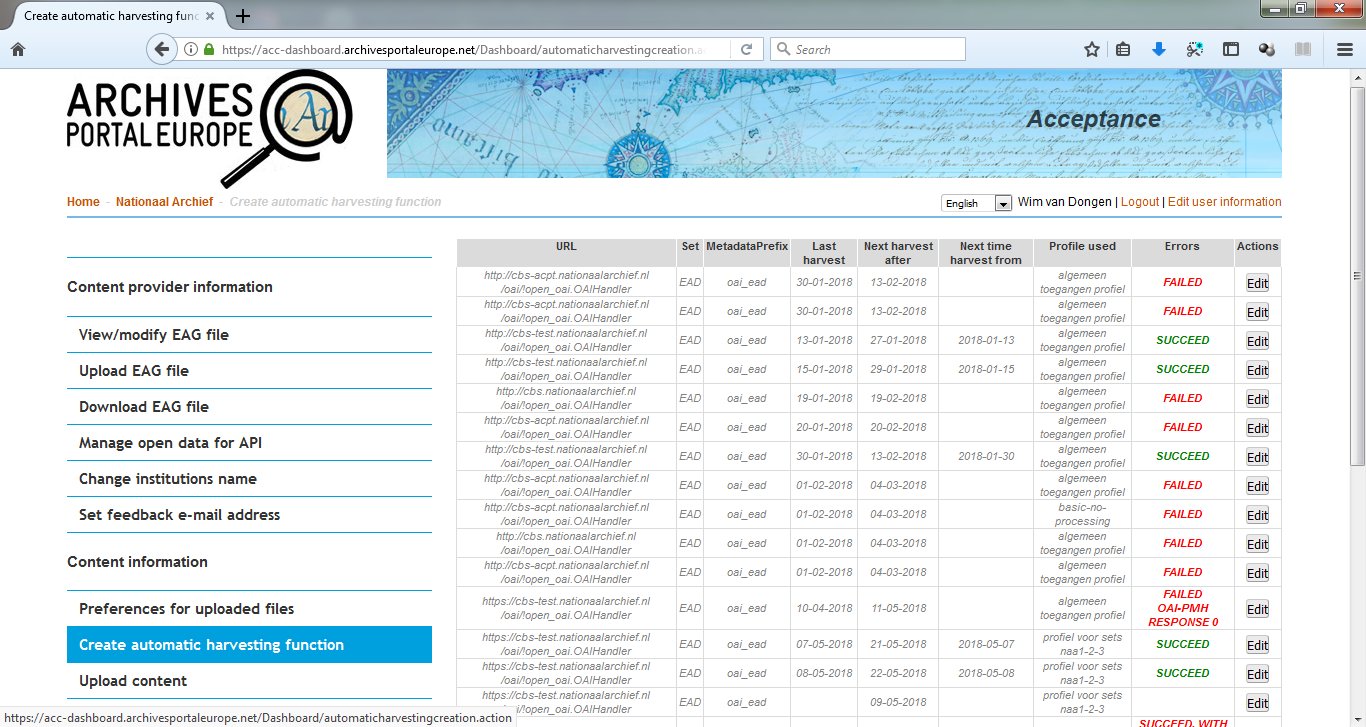Click the 'Content information' heading
Screen dimensions: 1366x727
(x=137, y=562)
